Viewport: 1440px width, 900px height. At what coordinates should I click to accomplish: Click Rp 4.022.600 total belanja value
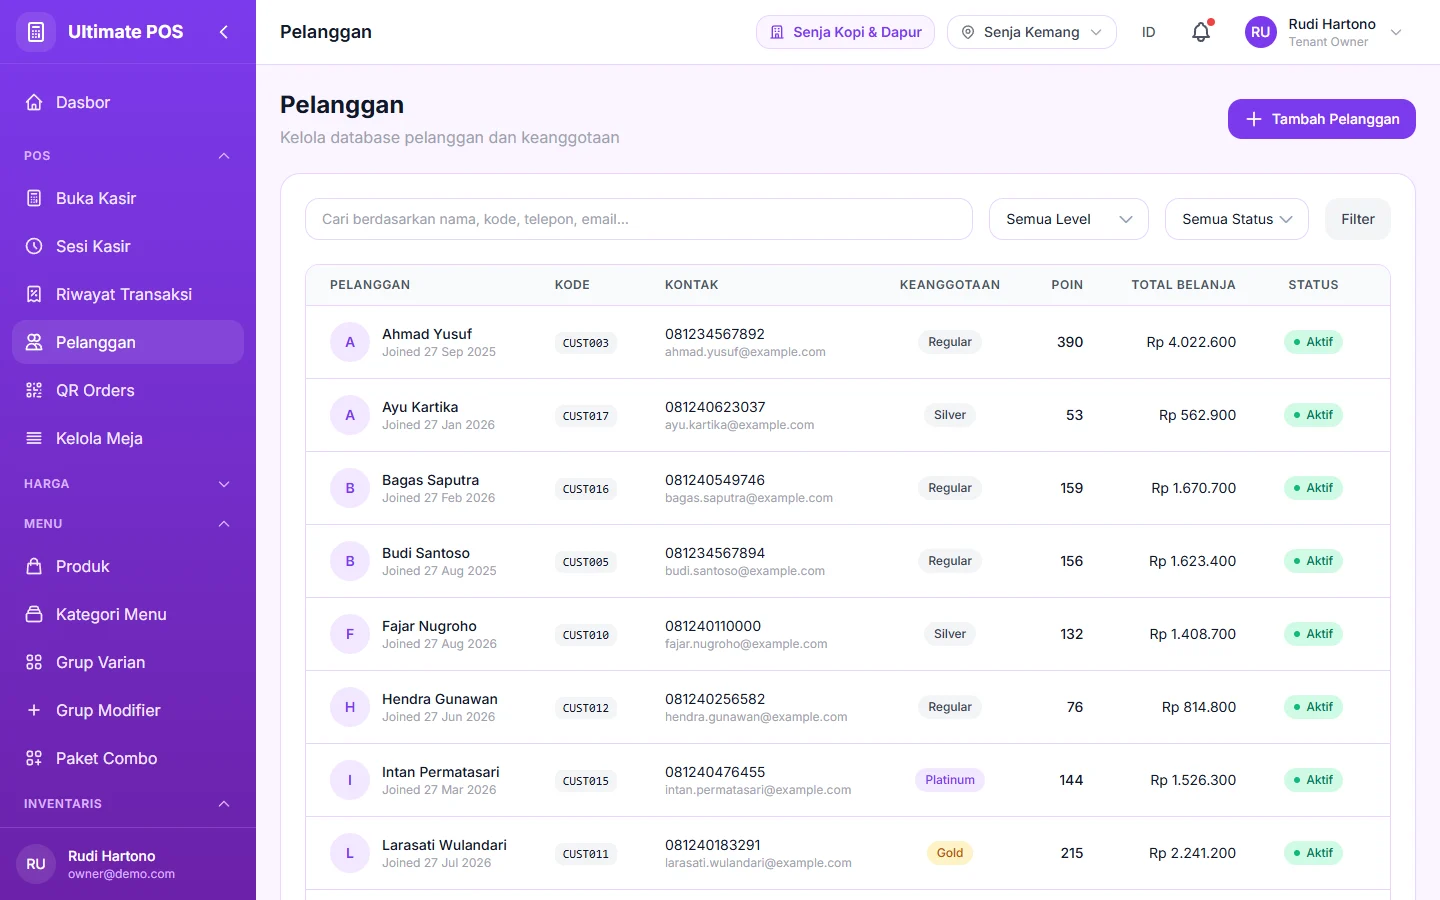coord(1191,342)
